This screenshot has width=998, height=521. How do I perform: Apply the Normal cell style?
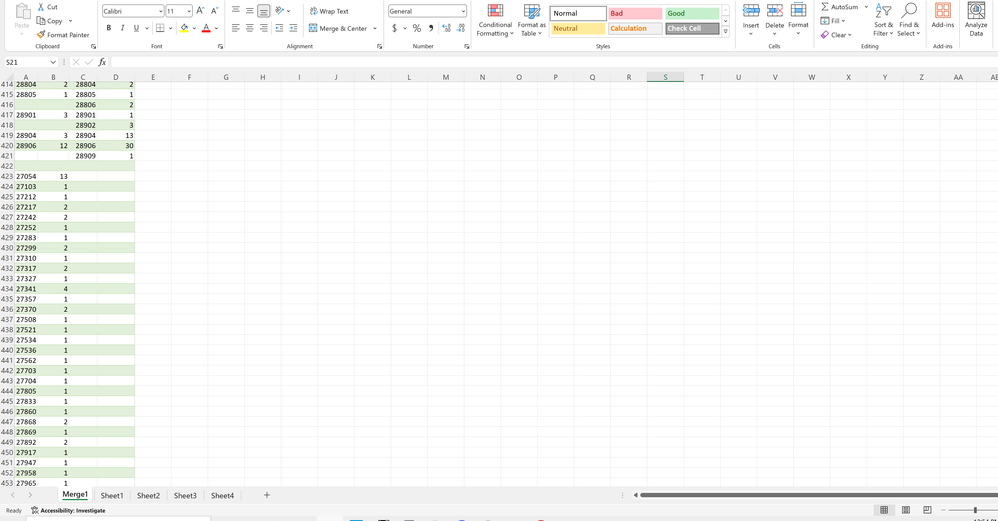[x=578, y=13]
